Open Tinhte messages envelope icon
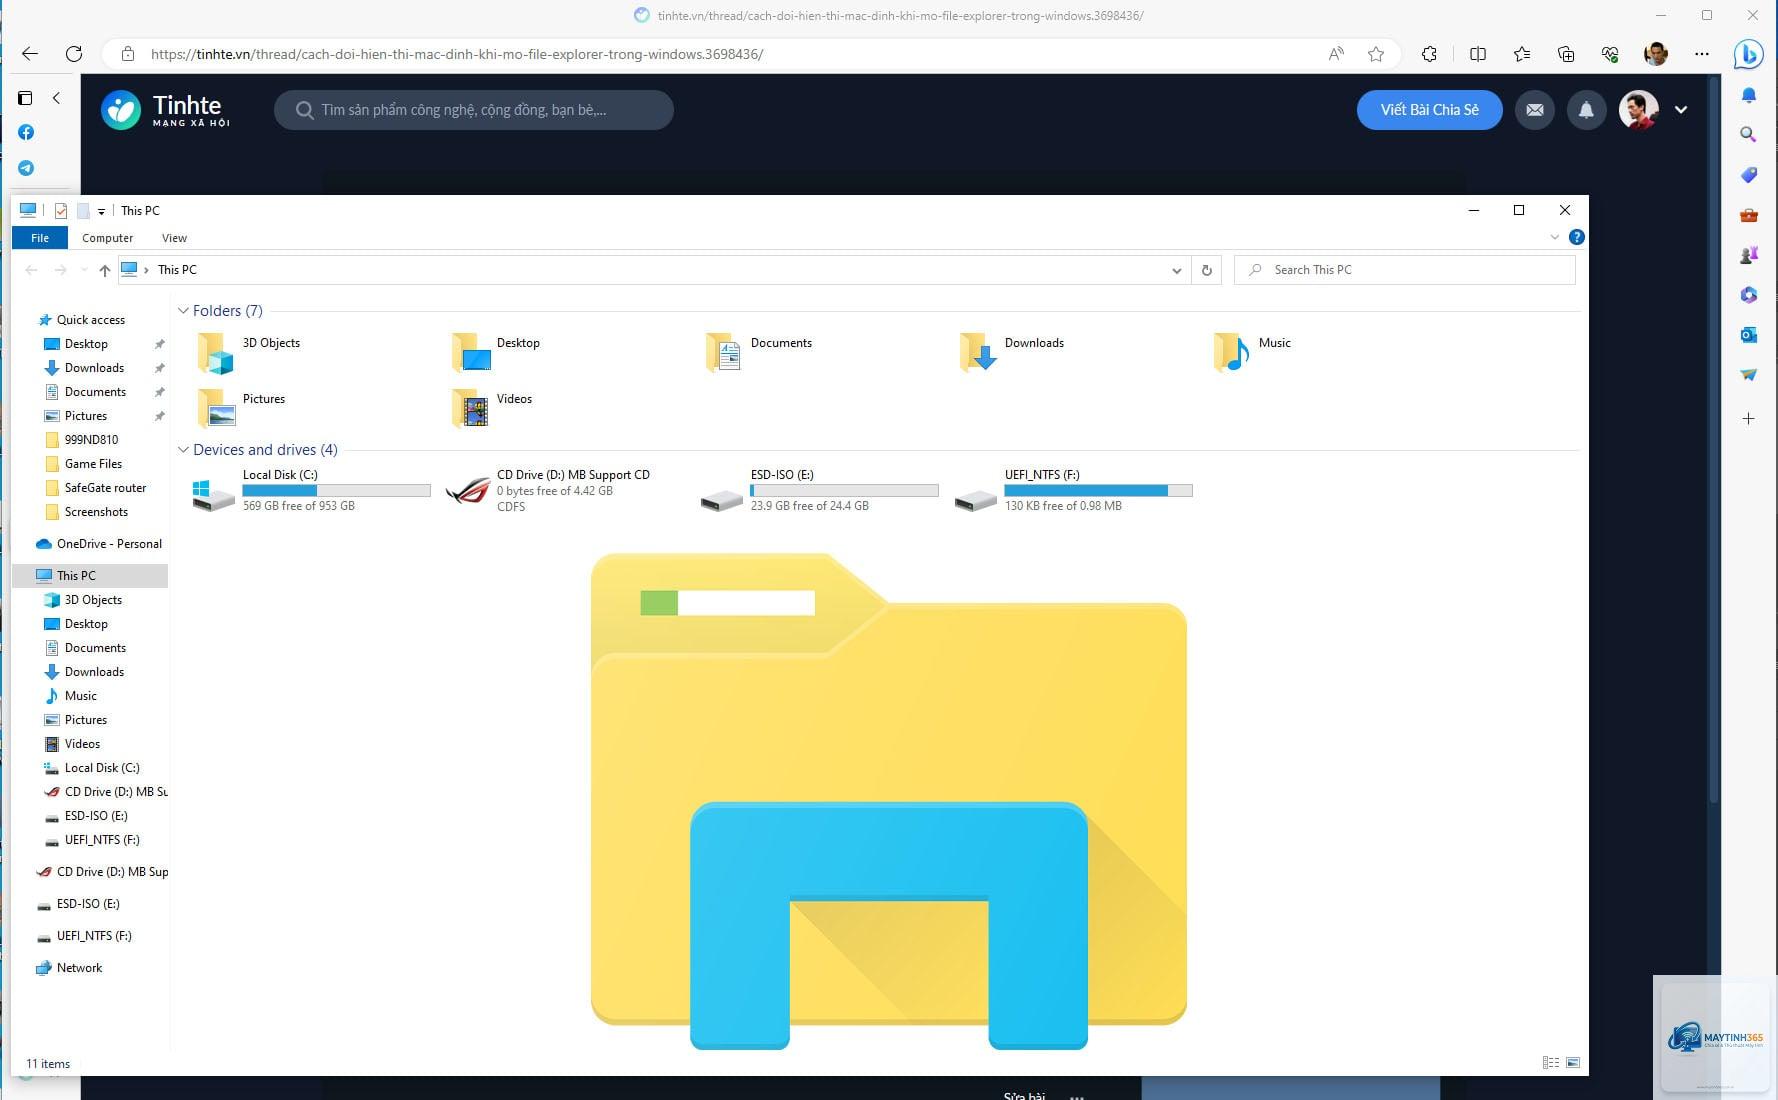 (1535, 110)
